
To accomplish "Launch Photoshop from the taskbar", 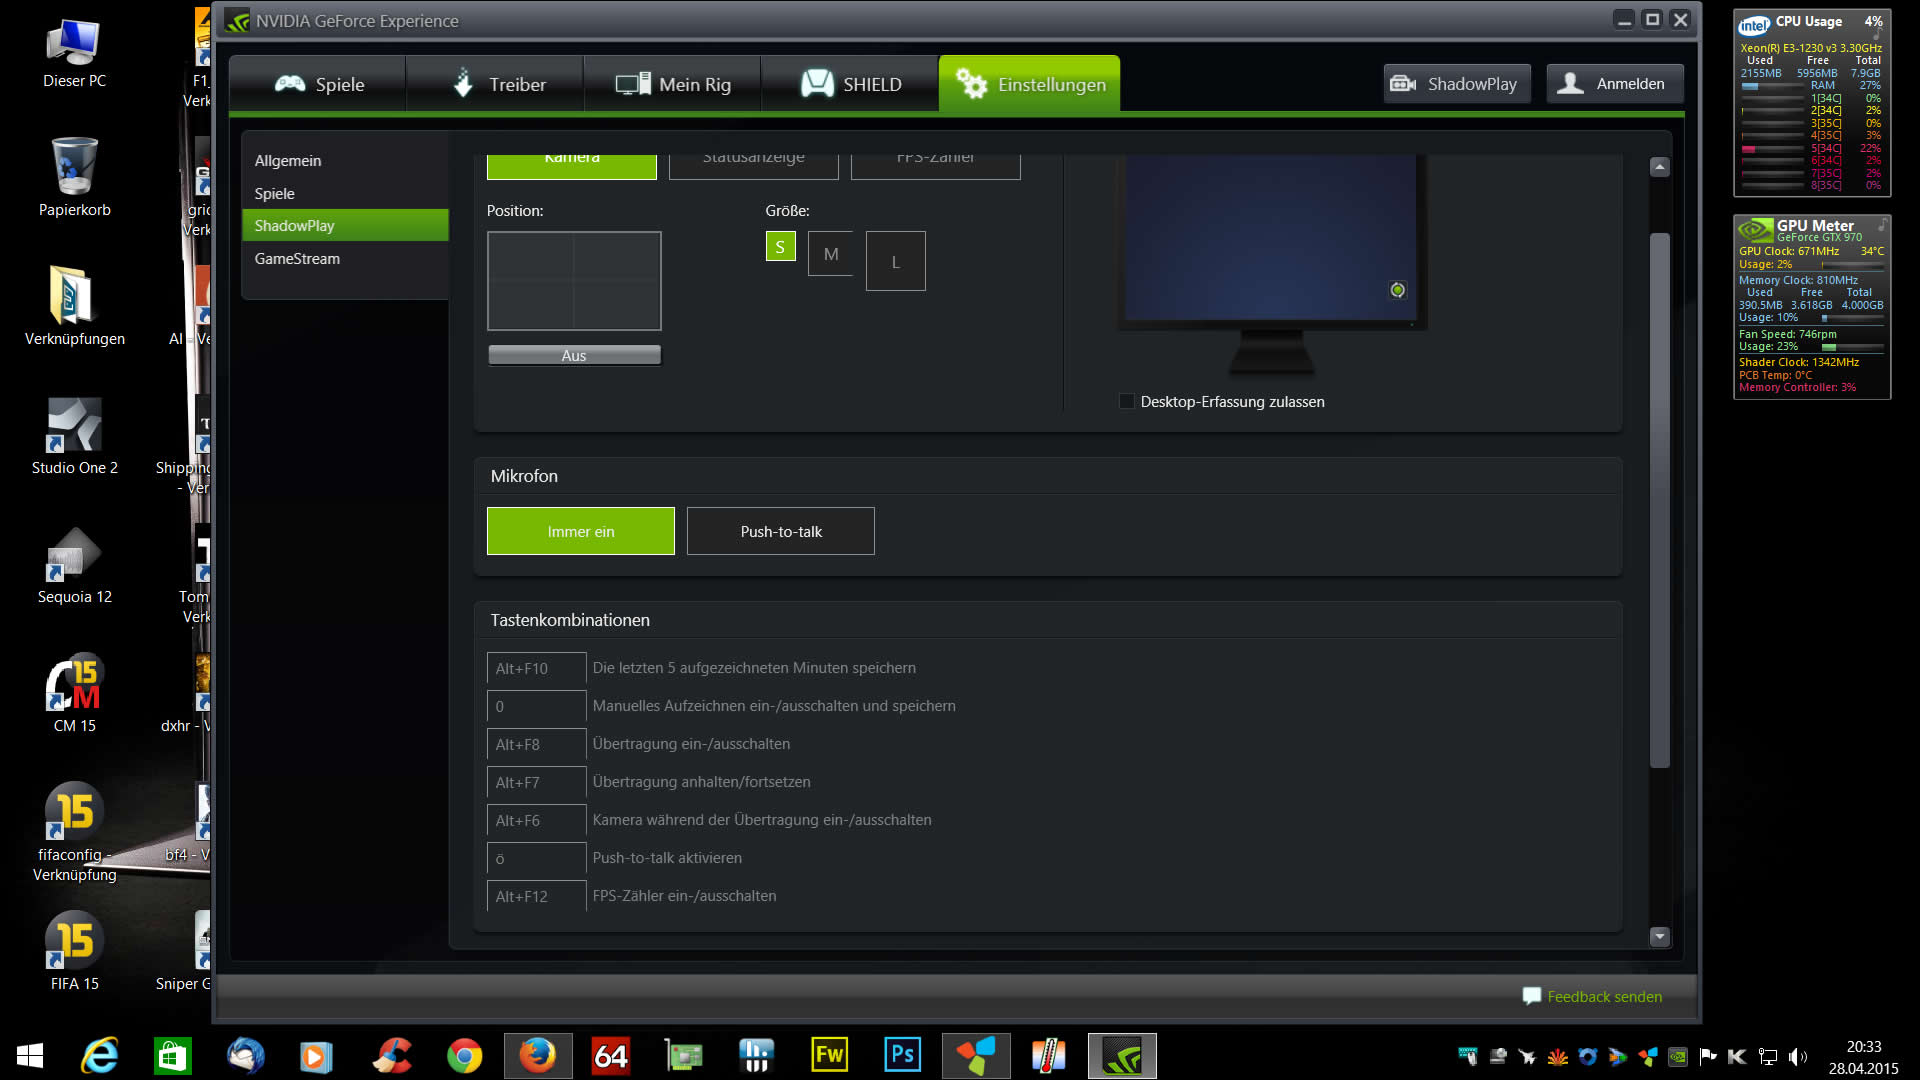I will tap(902, 1056).
